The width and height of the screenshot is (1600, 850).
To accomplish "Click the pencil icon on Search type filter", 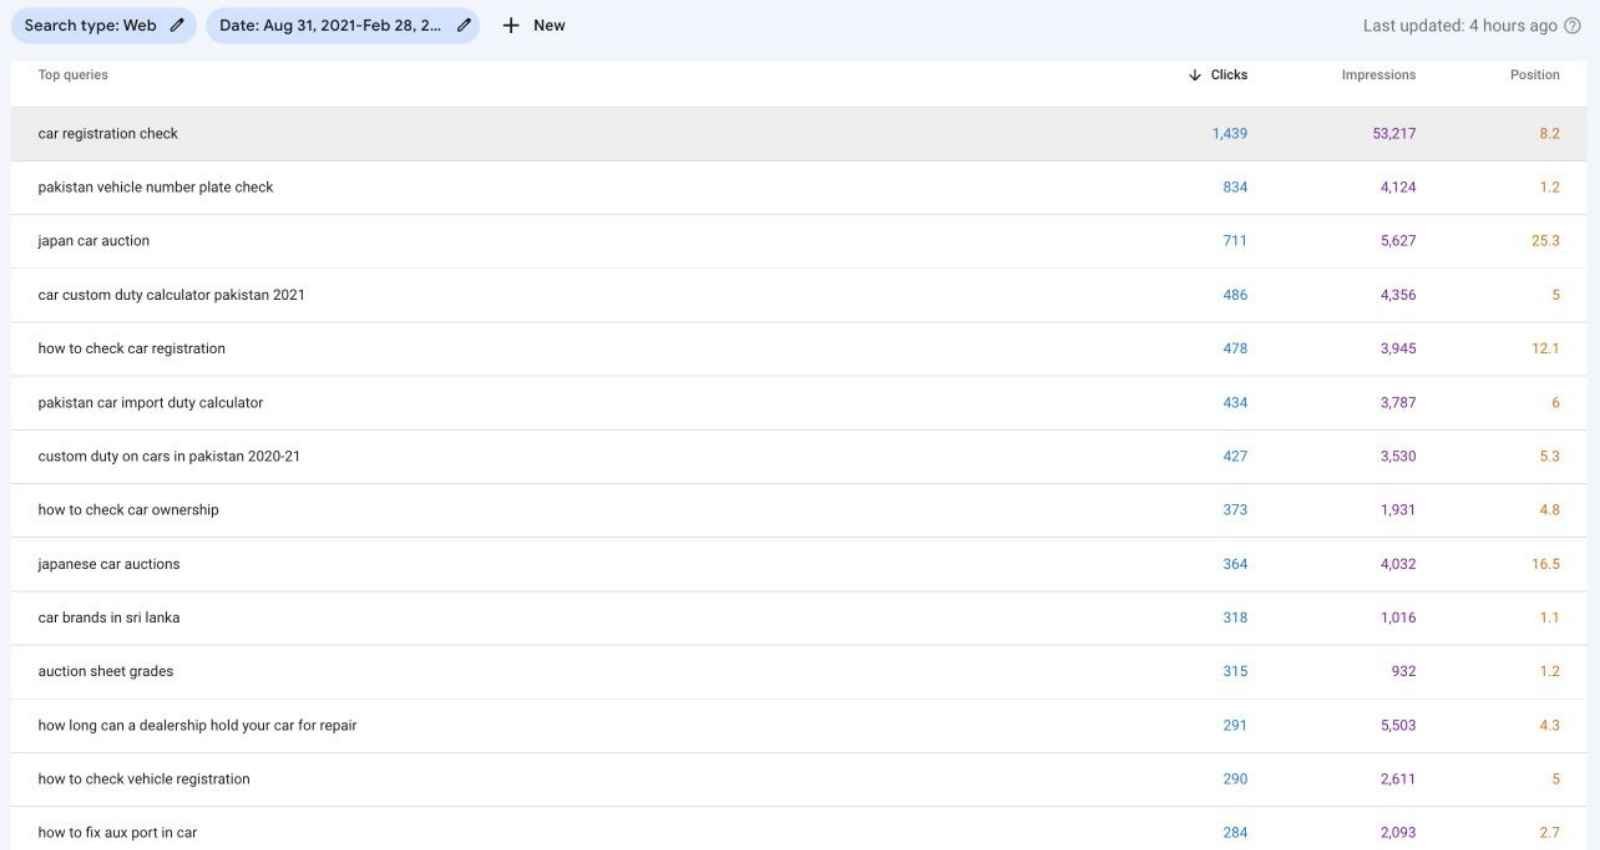I will [177, 26].
